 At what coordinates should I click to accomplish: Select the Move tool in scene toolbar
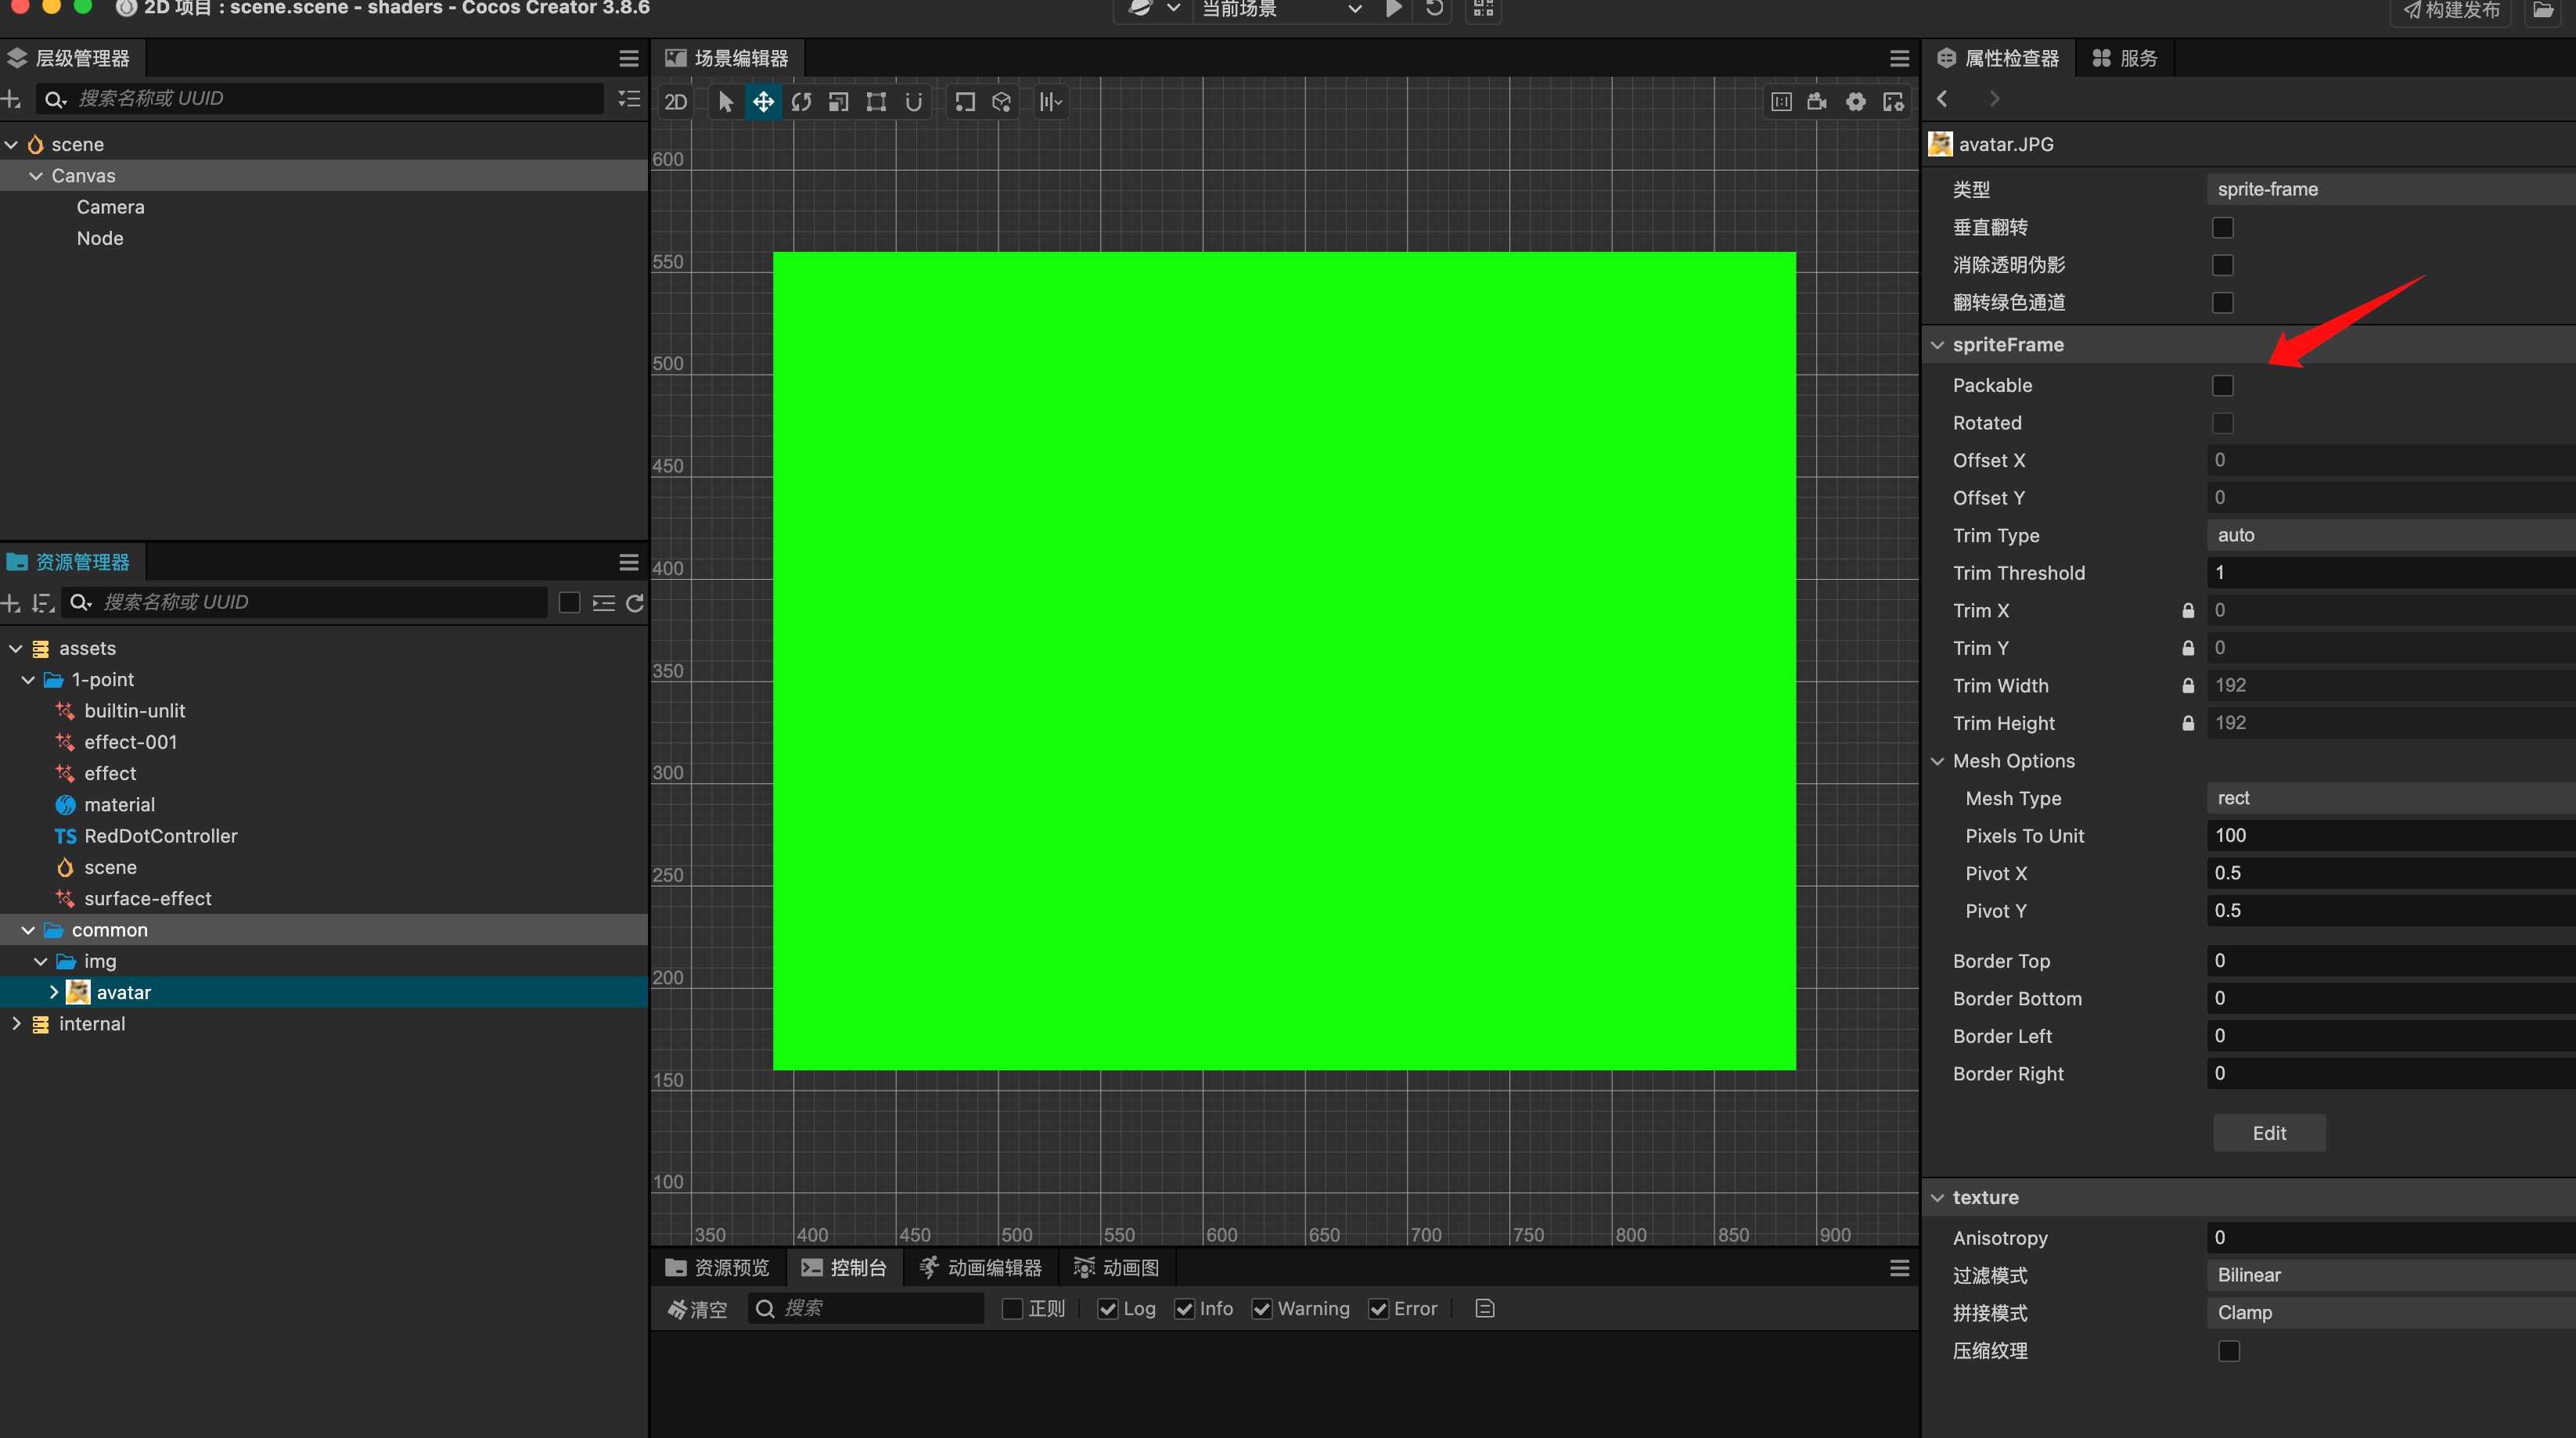coord(763,102)
